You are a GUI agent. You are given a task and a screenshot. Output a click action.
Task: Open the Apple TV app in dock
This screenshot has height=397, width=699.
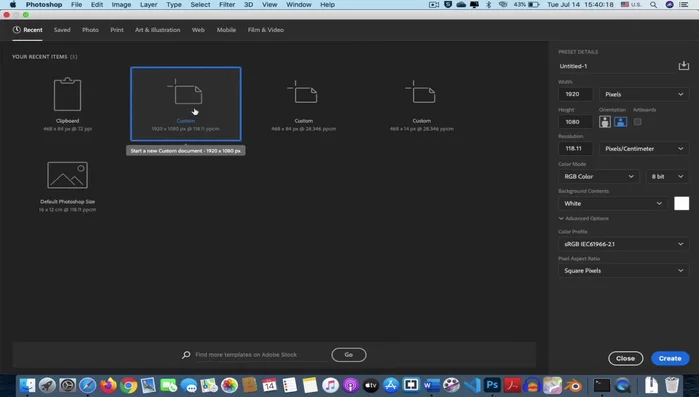(x=370, y=385)
